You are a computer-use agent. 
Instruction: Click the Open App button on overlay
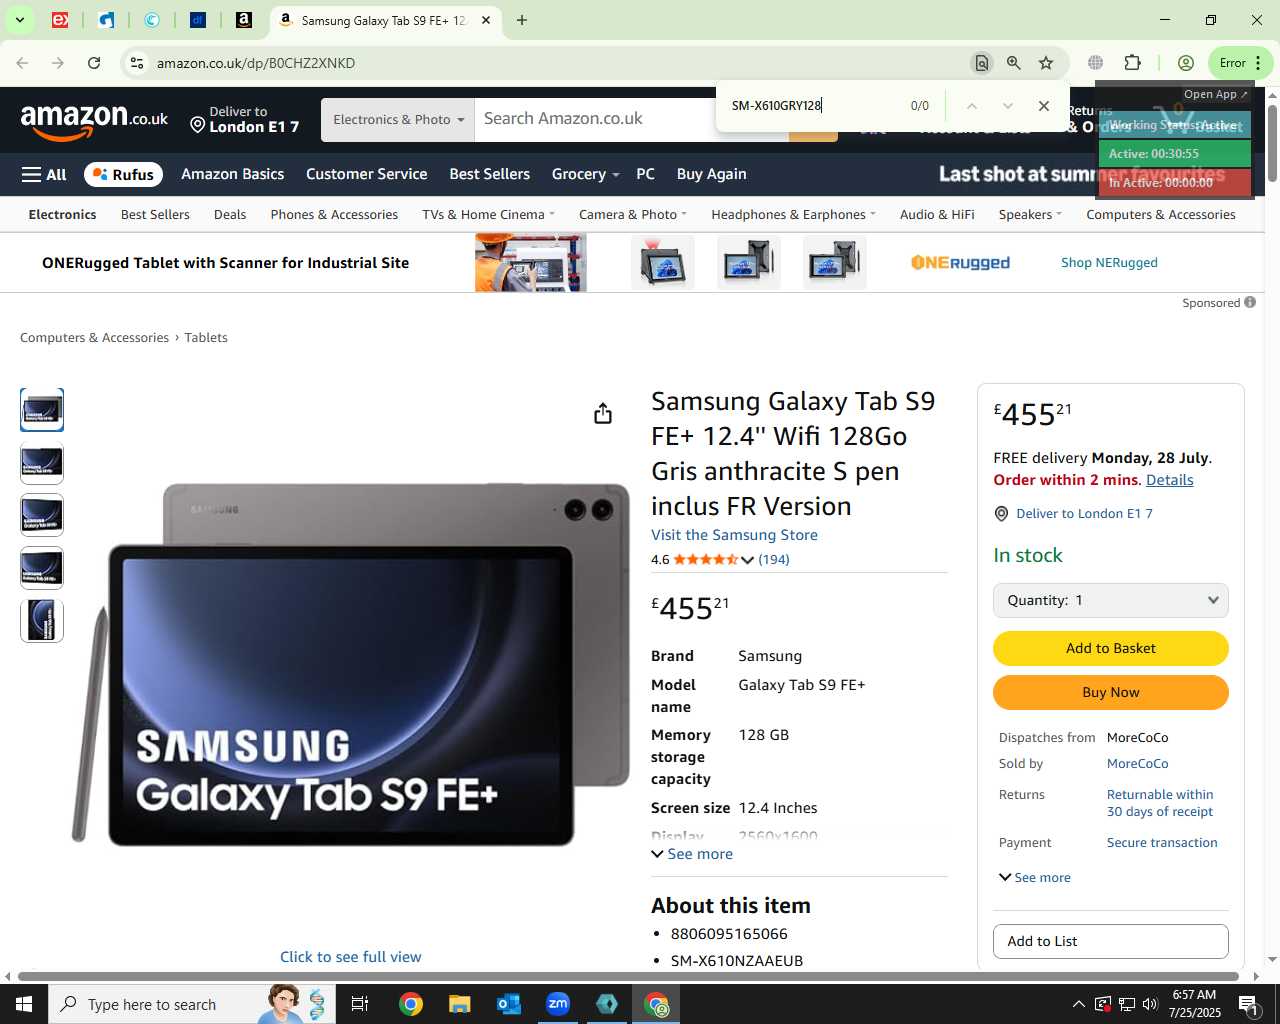(1216, 94)
